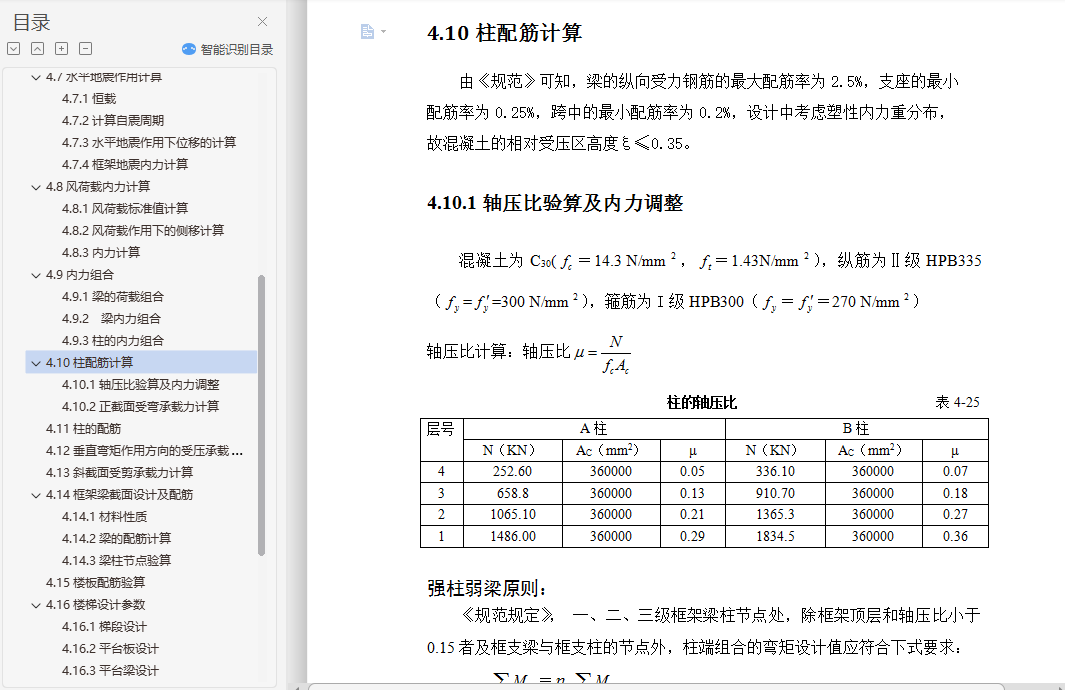This screenshot has height=690, width=1065.
Task: Click the blue robot icon beside 智能识别目录
Action: pyautogui.click(x=189, y=49)
